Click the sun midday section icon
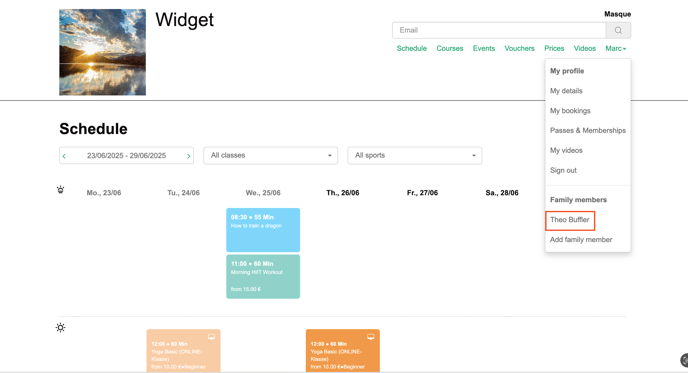This screenshot has width=688, height=373. point(61,328)
